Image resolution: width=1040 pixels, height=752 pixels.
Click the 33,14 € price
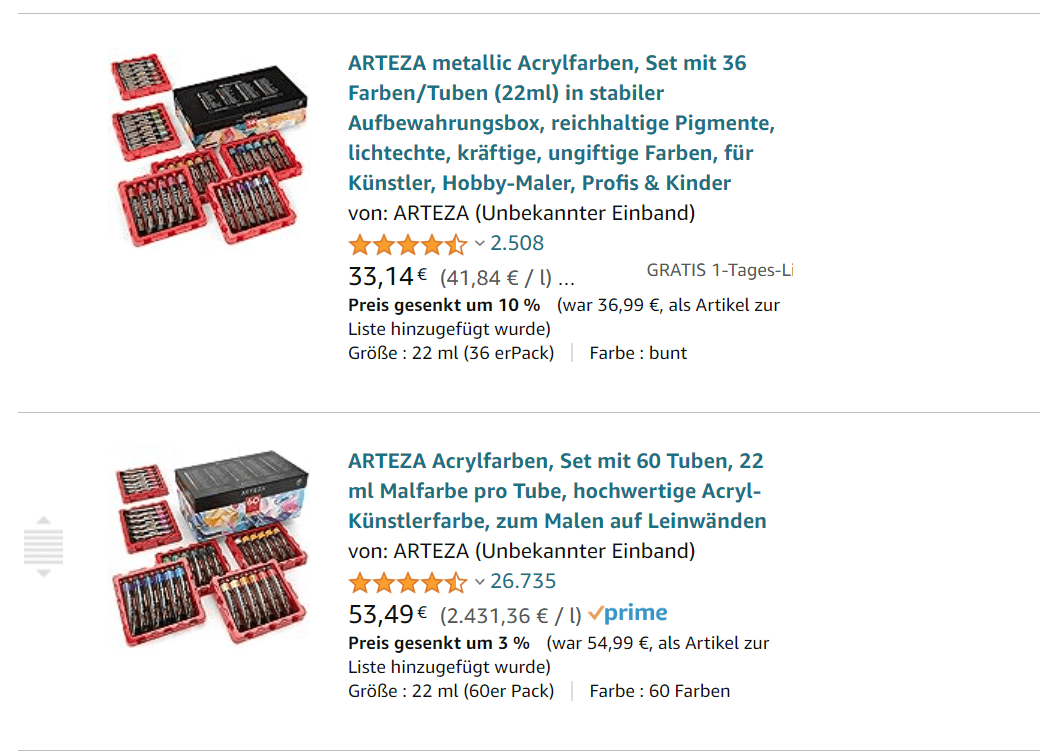[x=387, y=277]
